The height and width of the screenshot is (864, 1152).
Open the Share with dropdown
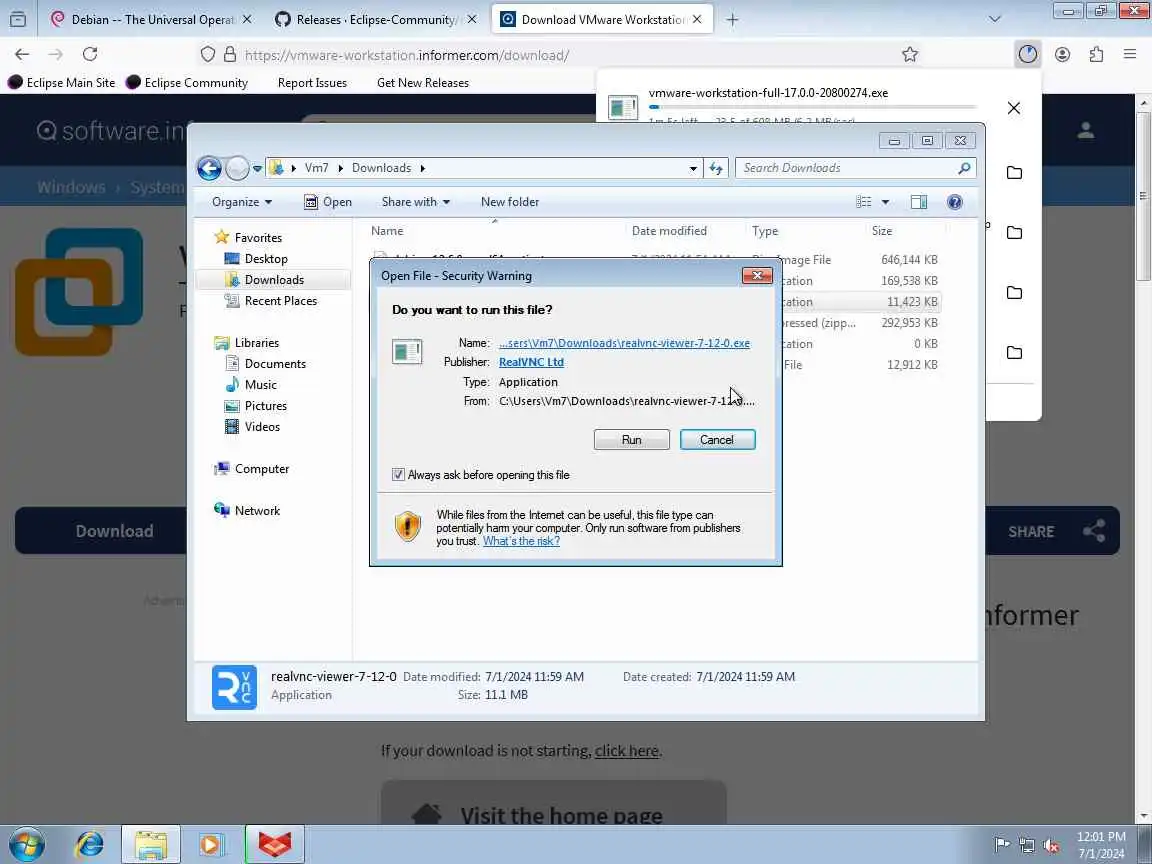coord(415,202)
